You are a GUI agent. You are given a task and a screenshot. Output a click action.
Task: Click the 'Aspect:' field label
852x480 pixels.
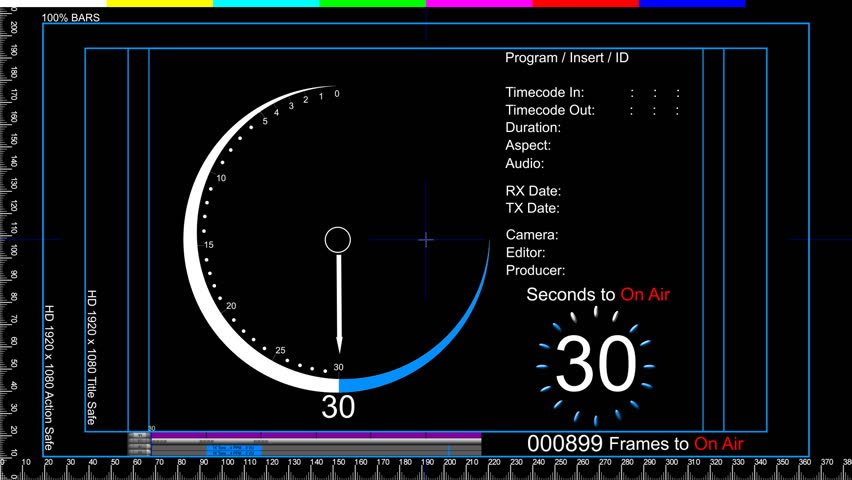528,145
